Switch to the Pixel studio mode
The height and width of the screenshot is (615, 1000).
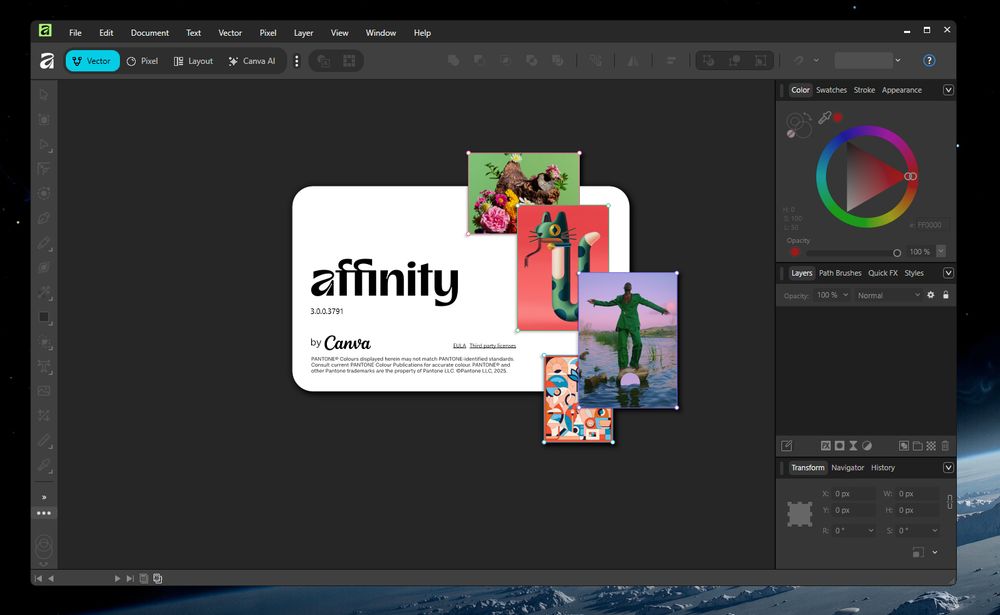tap(142, 61)
